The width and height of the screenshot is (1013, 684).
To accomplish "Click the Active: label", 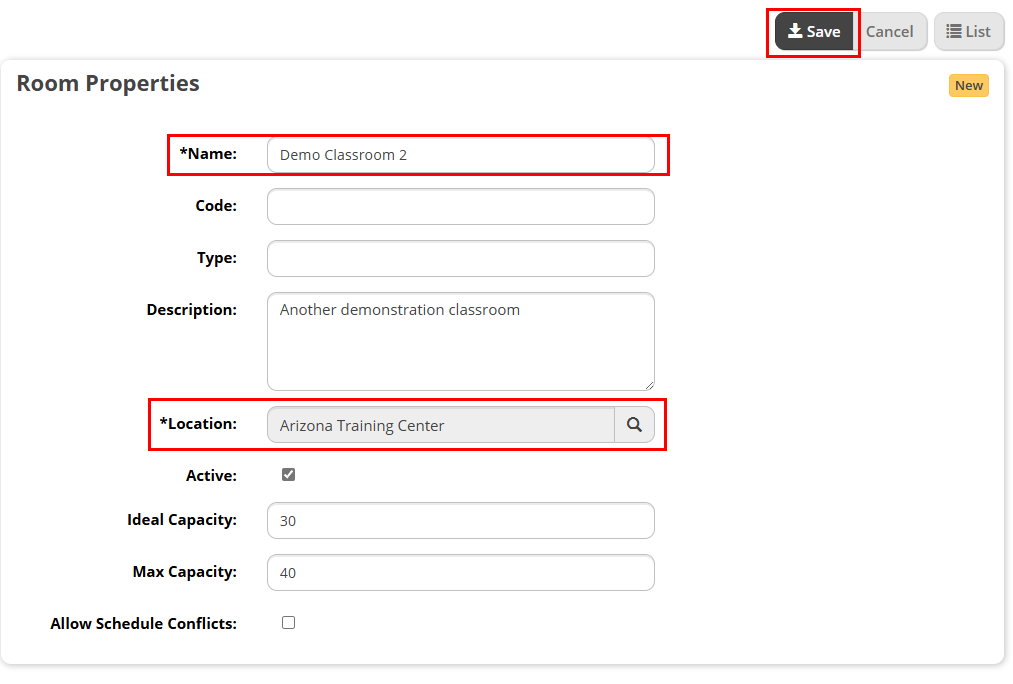I will point(211,475).
